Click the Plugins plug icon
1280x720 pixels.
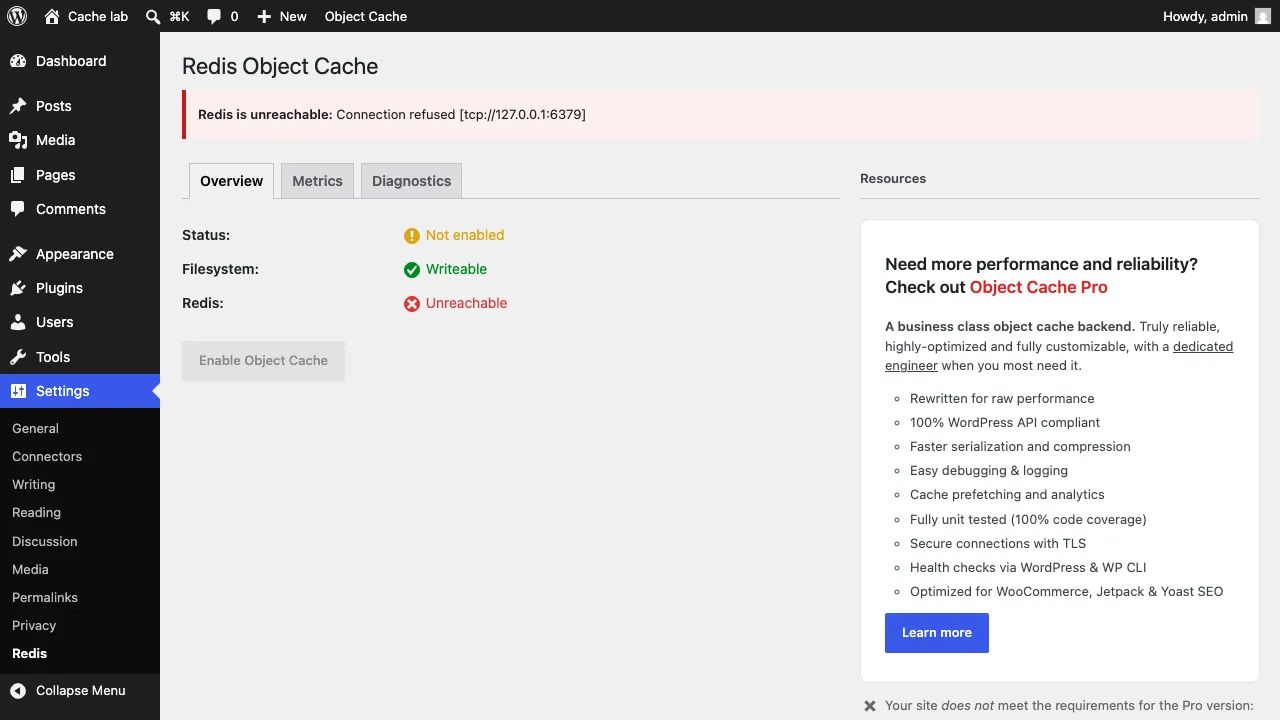pos(18,288)
